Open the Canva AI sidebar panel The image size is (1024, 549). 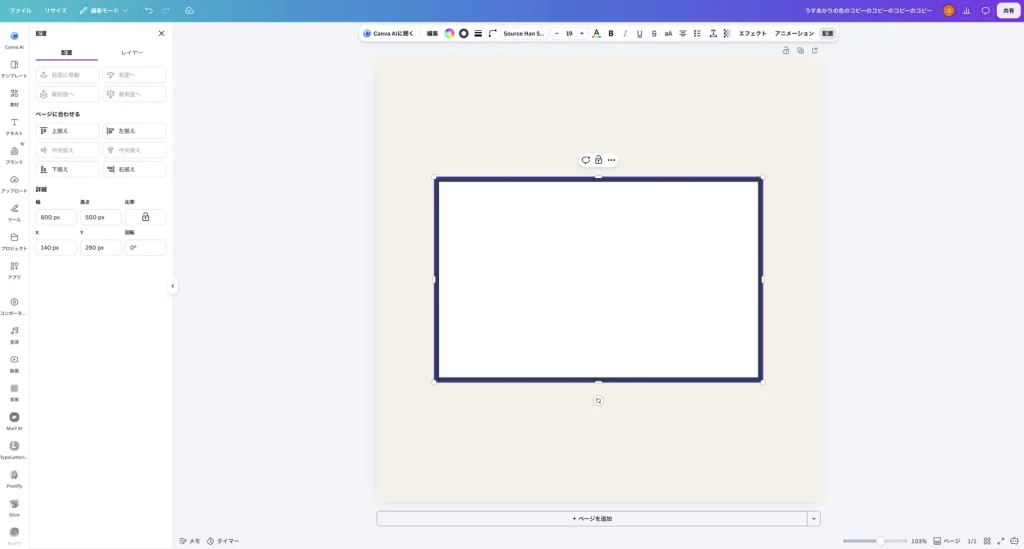click(14, 39)
